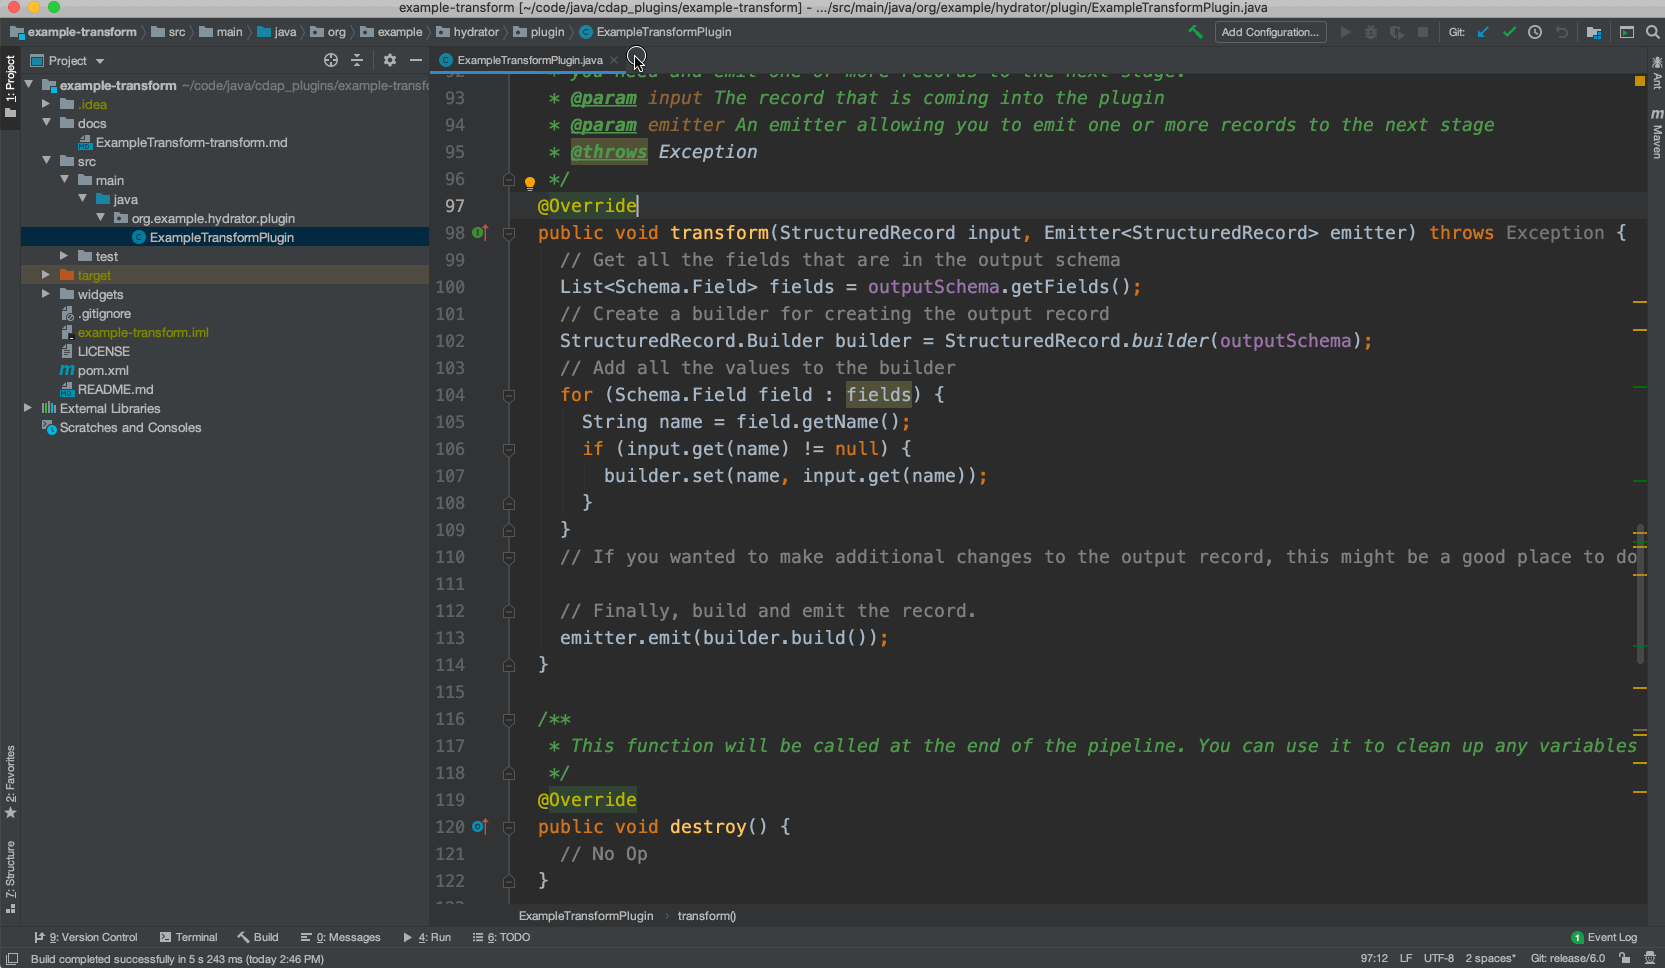Viewport: 1665px width, 968px height.
Task: Toggle the tool window bars button, bottom-left corner
Action: coord(12,958)
